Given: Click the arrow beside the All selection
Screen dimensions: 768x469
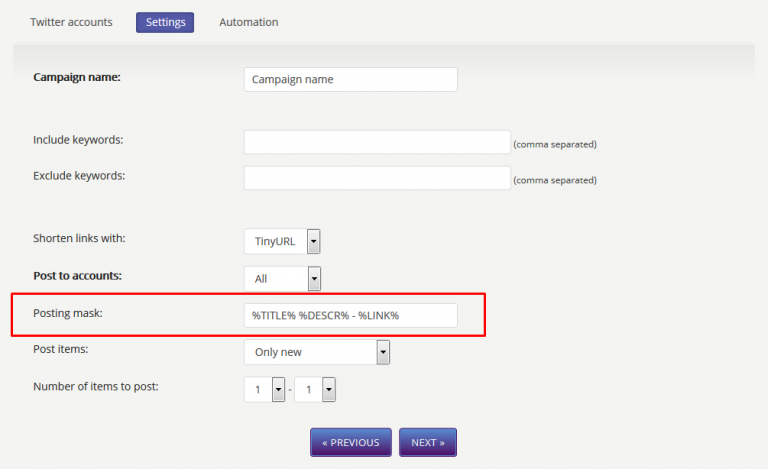Looking at the screenshot, I should (x=314, y=279).
